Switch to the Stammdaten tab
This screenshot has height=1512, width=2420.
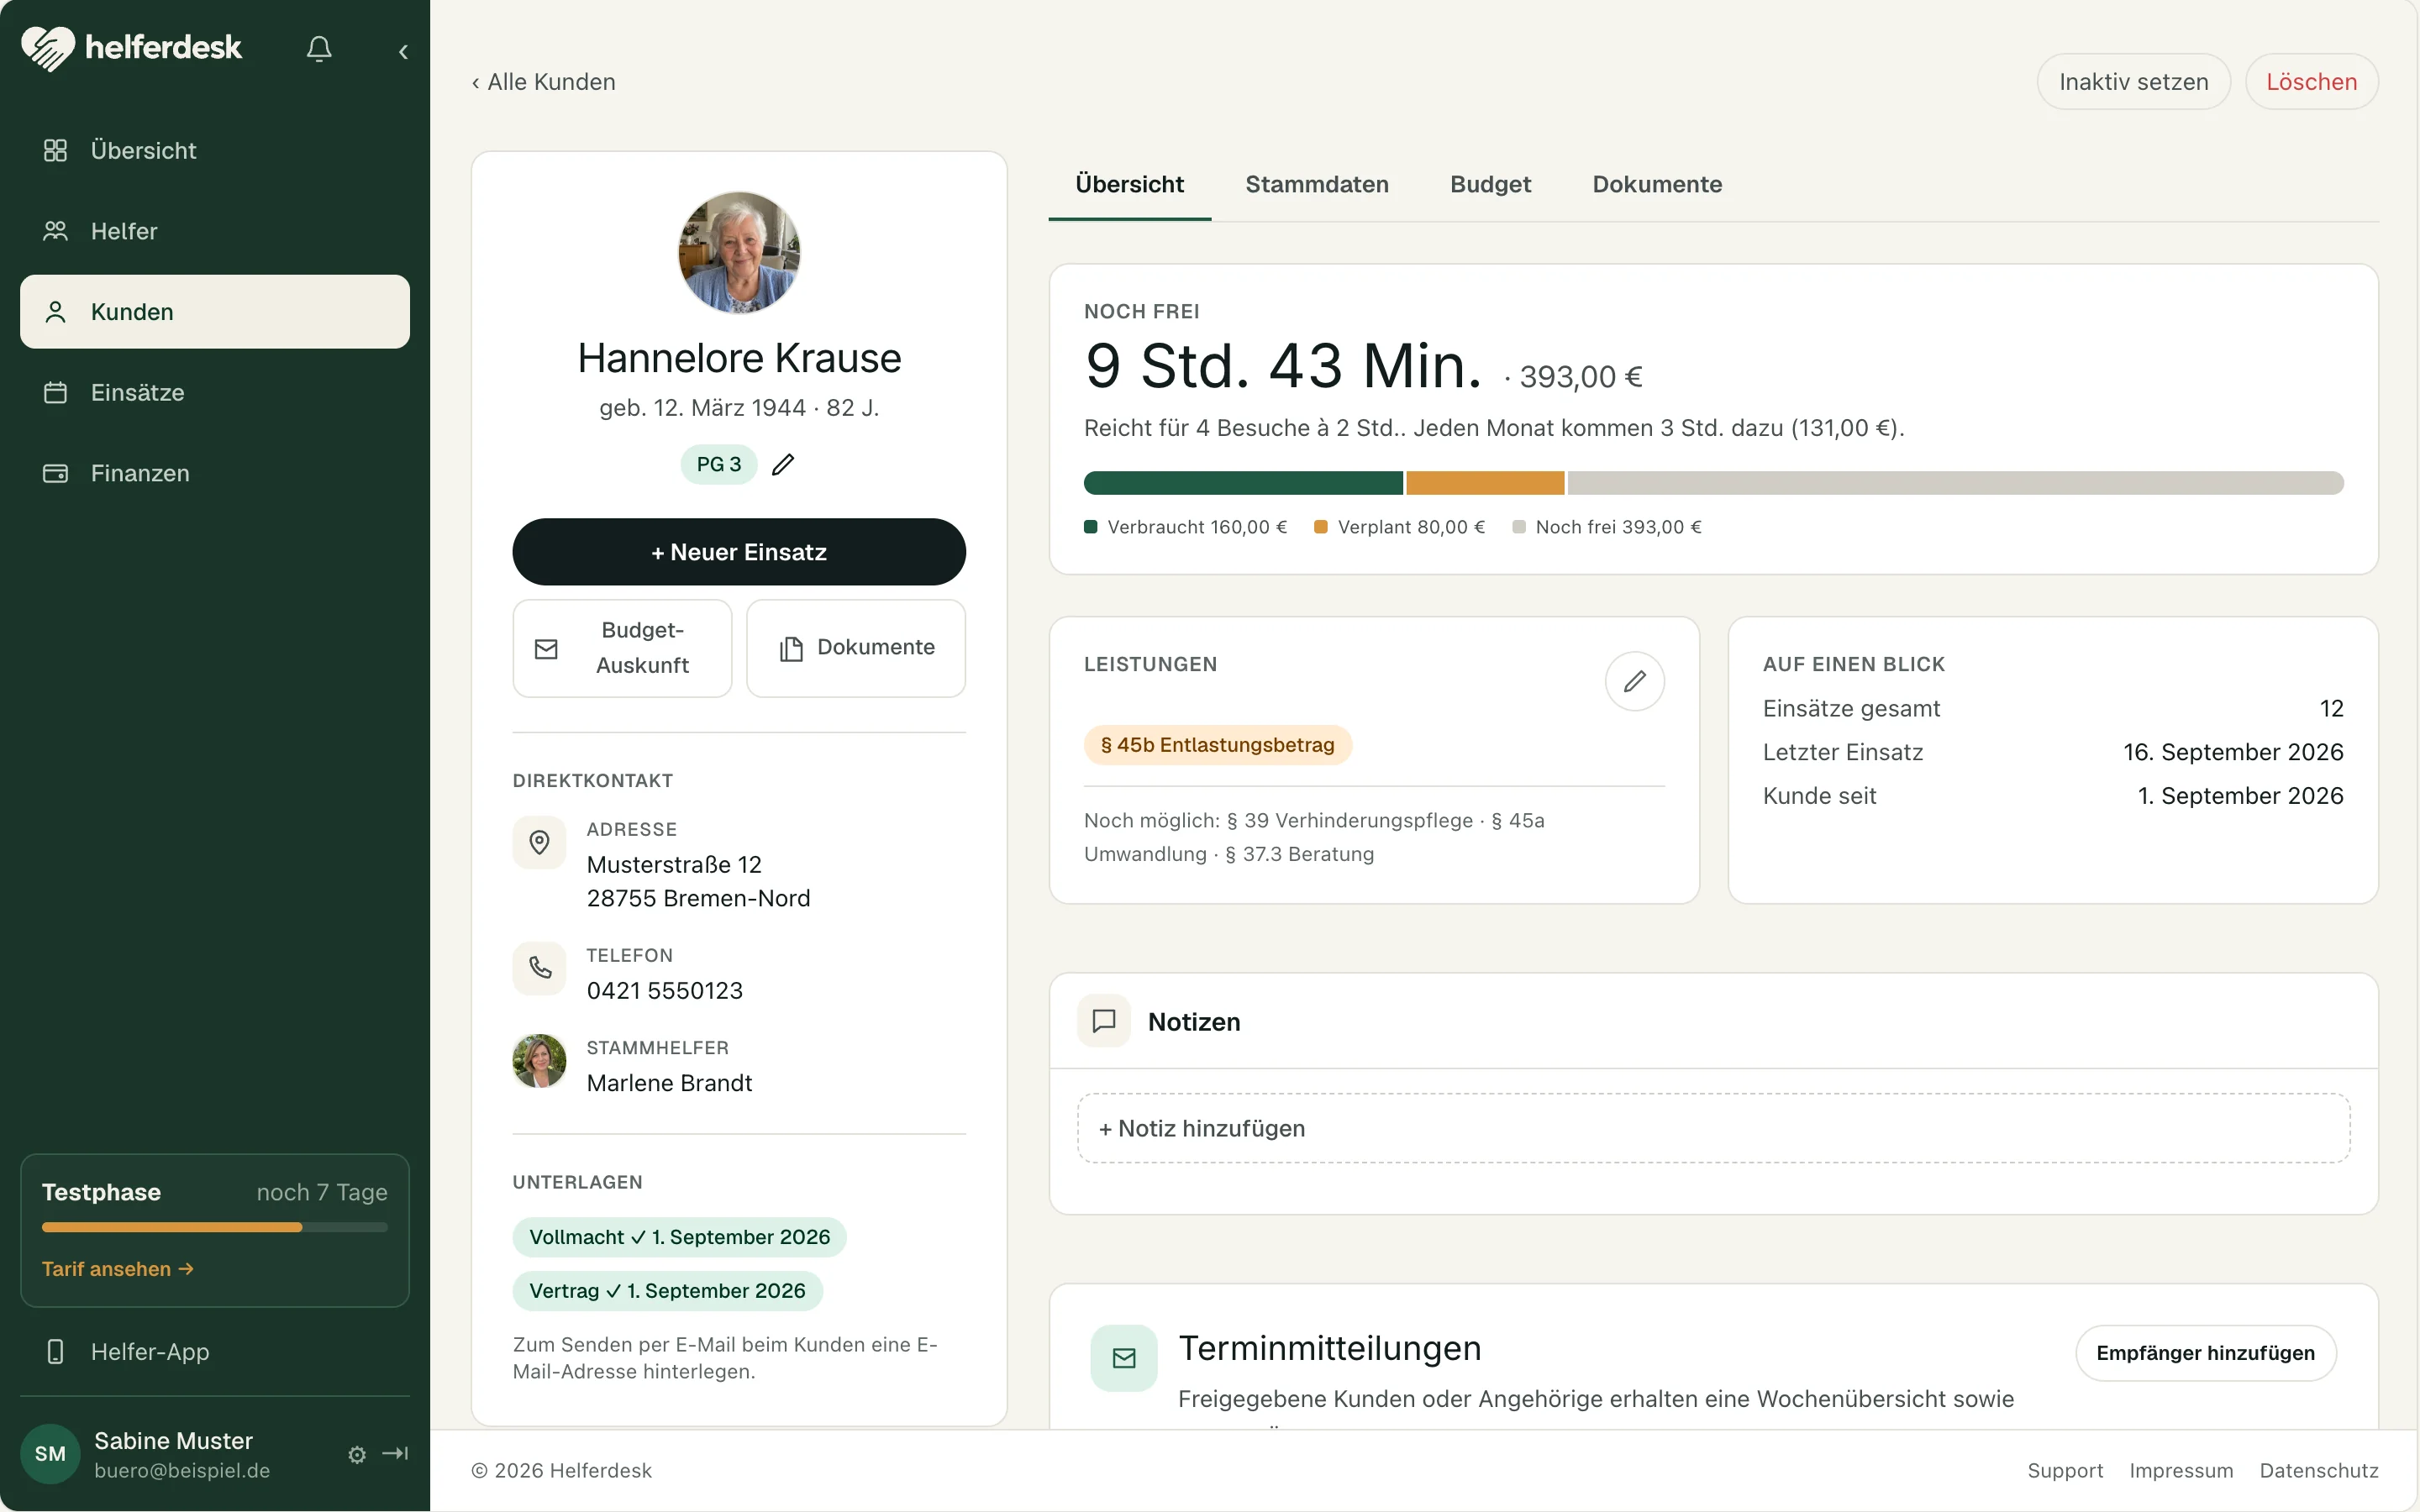click(x=1317, y=184)
